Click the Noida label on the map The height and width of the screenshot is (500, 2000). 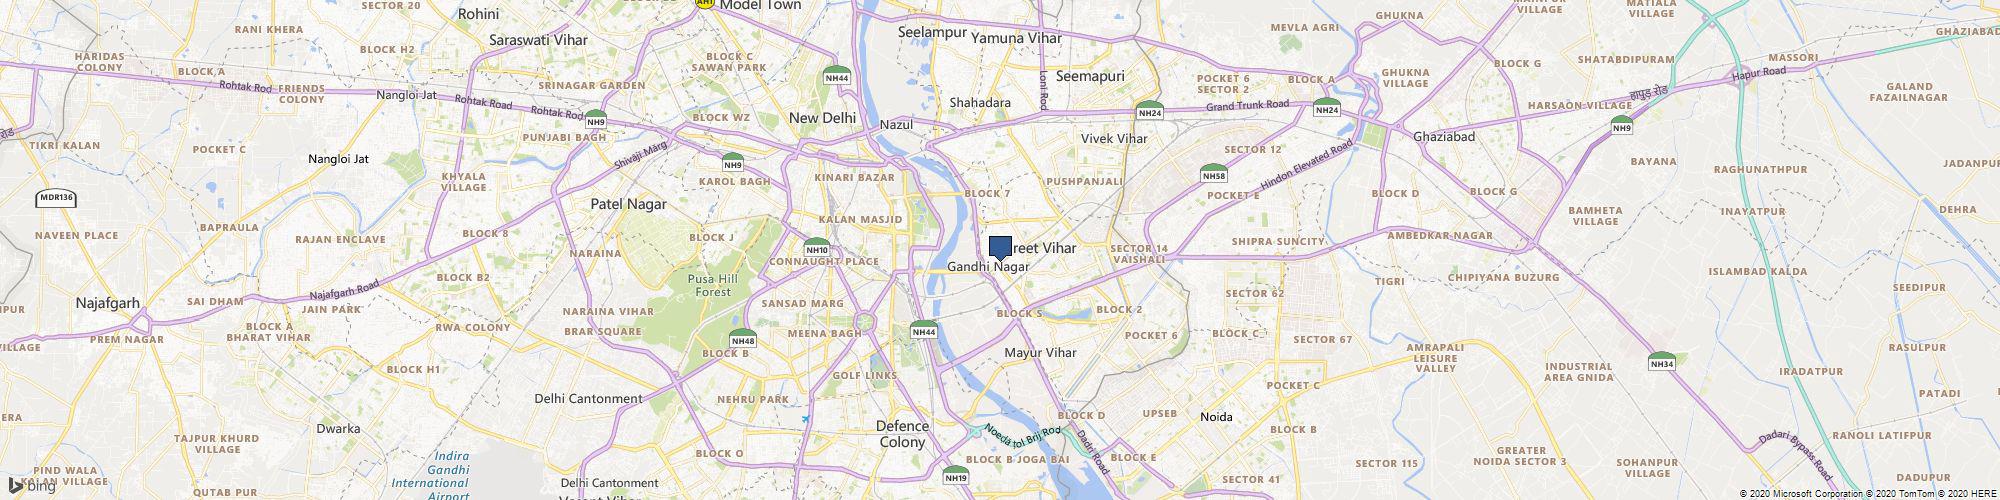click(1217, 416)
